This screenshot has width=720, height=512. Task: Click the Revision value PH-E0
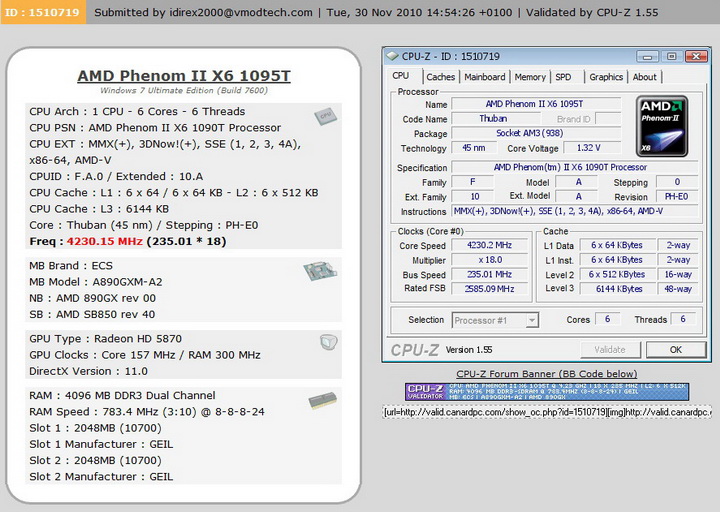pos(677,197)
